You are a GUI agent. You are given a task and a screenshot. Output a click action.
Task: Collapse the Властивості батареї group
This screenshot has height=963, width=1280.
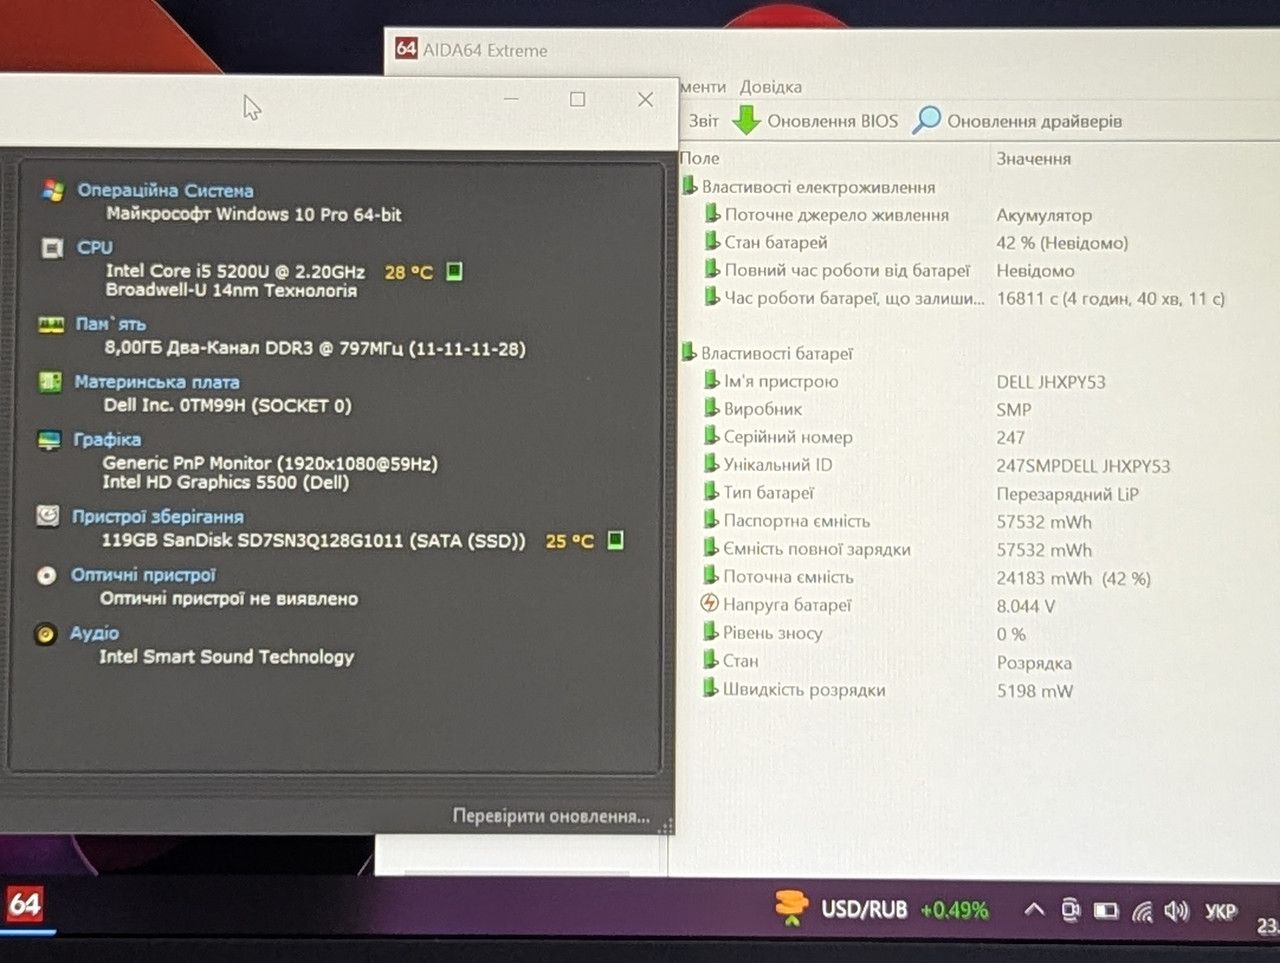click(x=688, y=352)
